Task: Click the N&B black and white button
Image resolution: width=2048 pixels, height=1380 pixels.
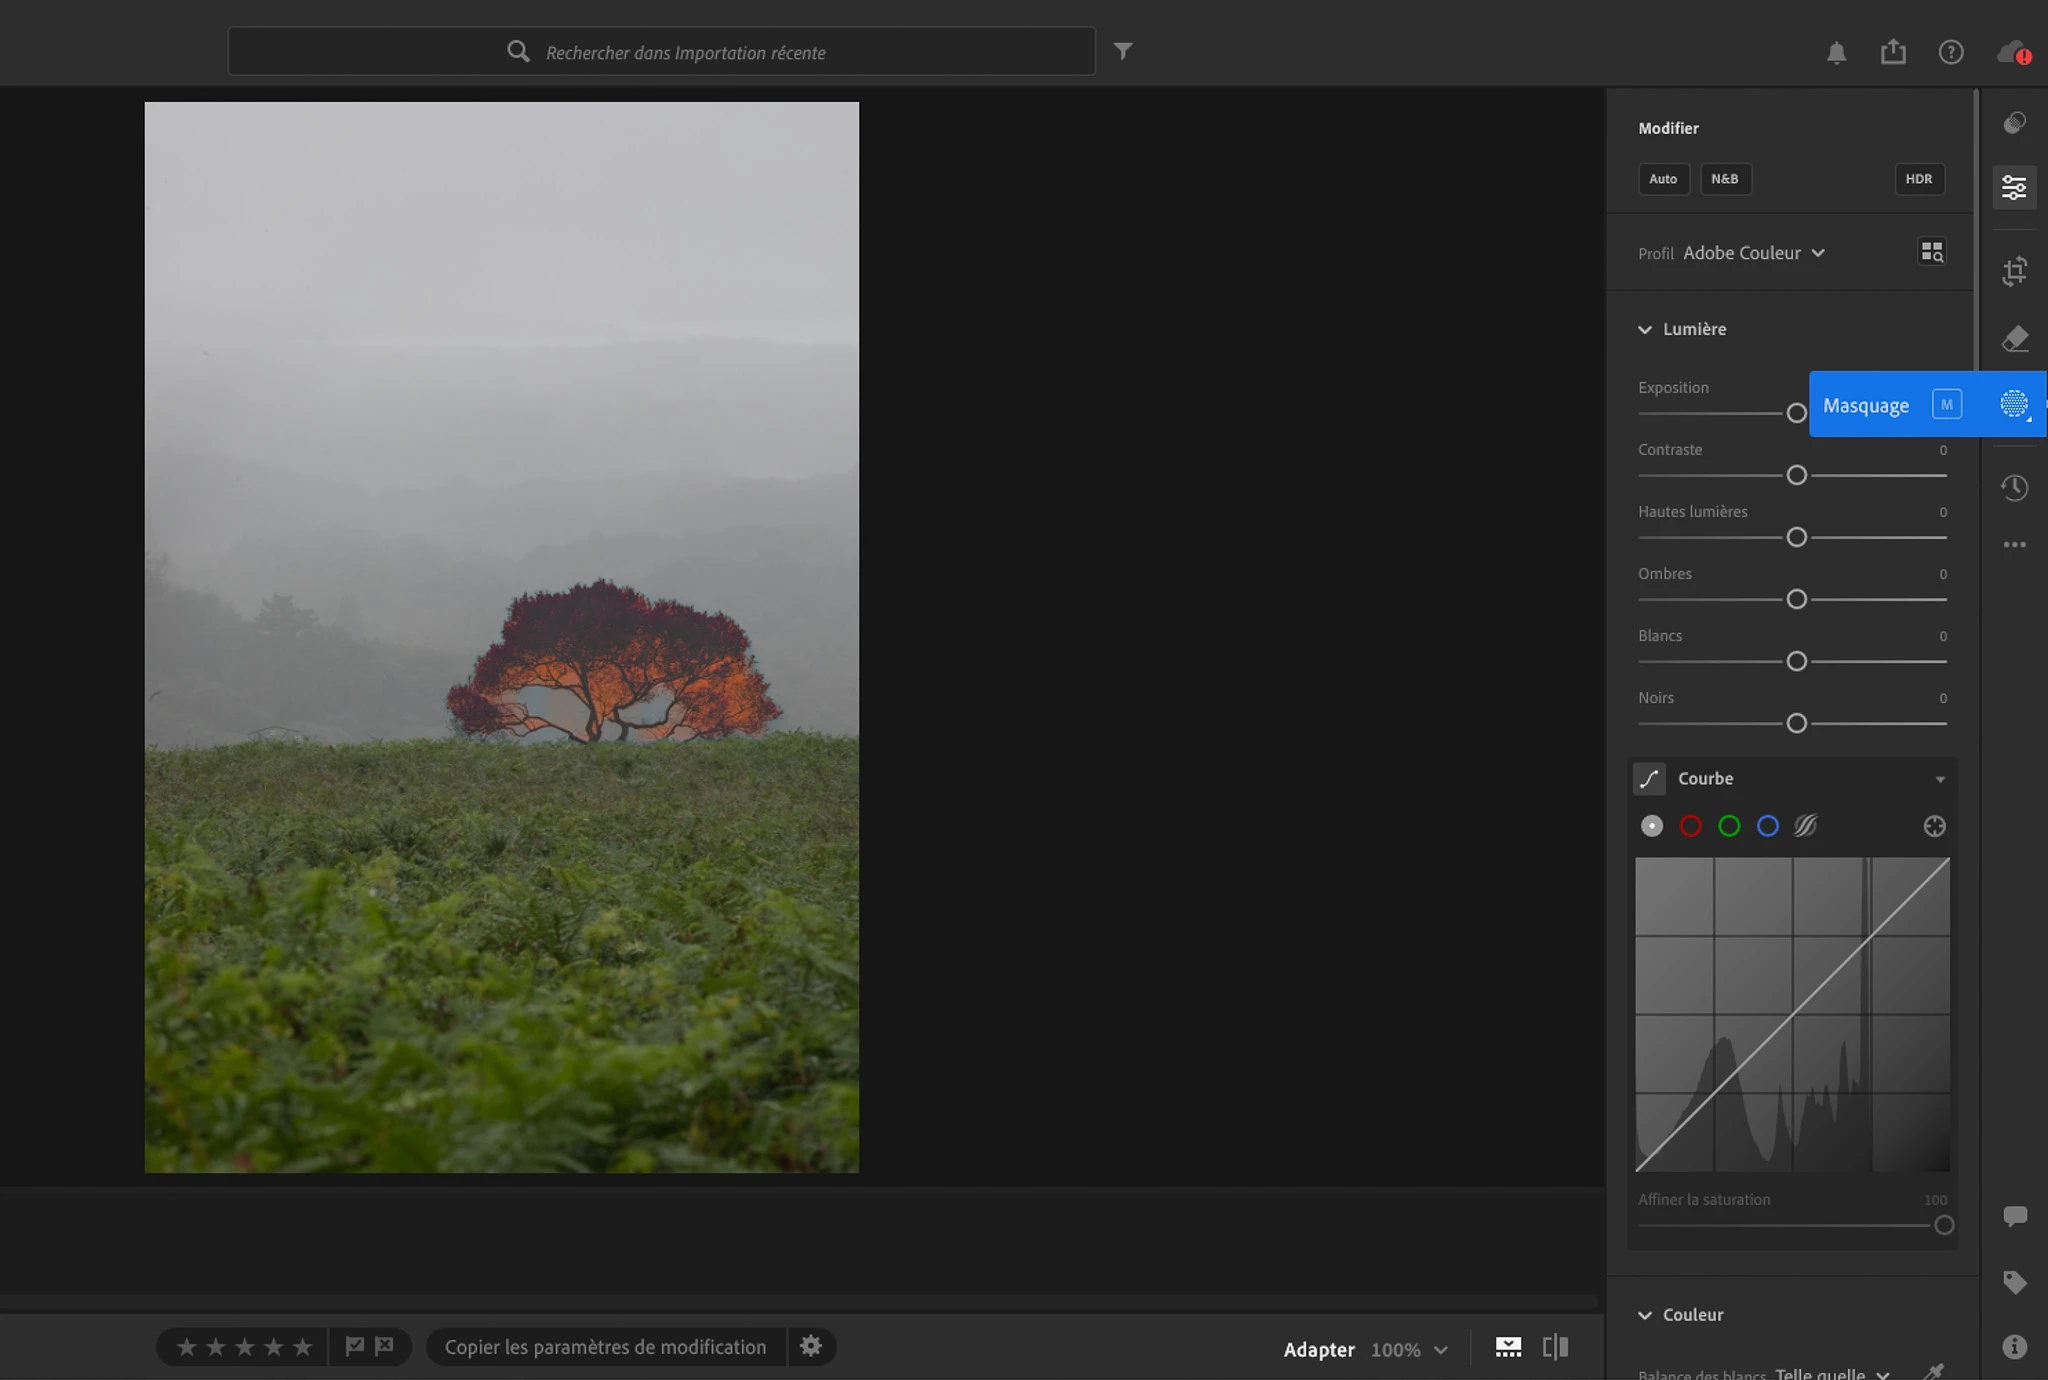Action: click(x=1725, y=179)
